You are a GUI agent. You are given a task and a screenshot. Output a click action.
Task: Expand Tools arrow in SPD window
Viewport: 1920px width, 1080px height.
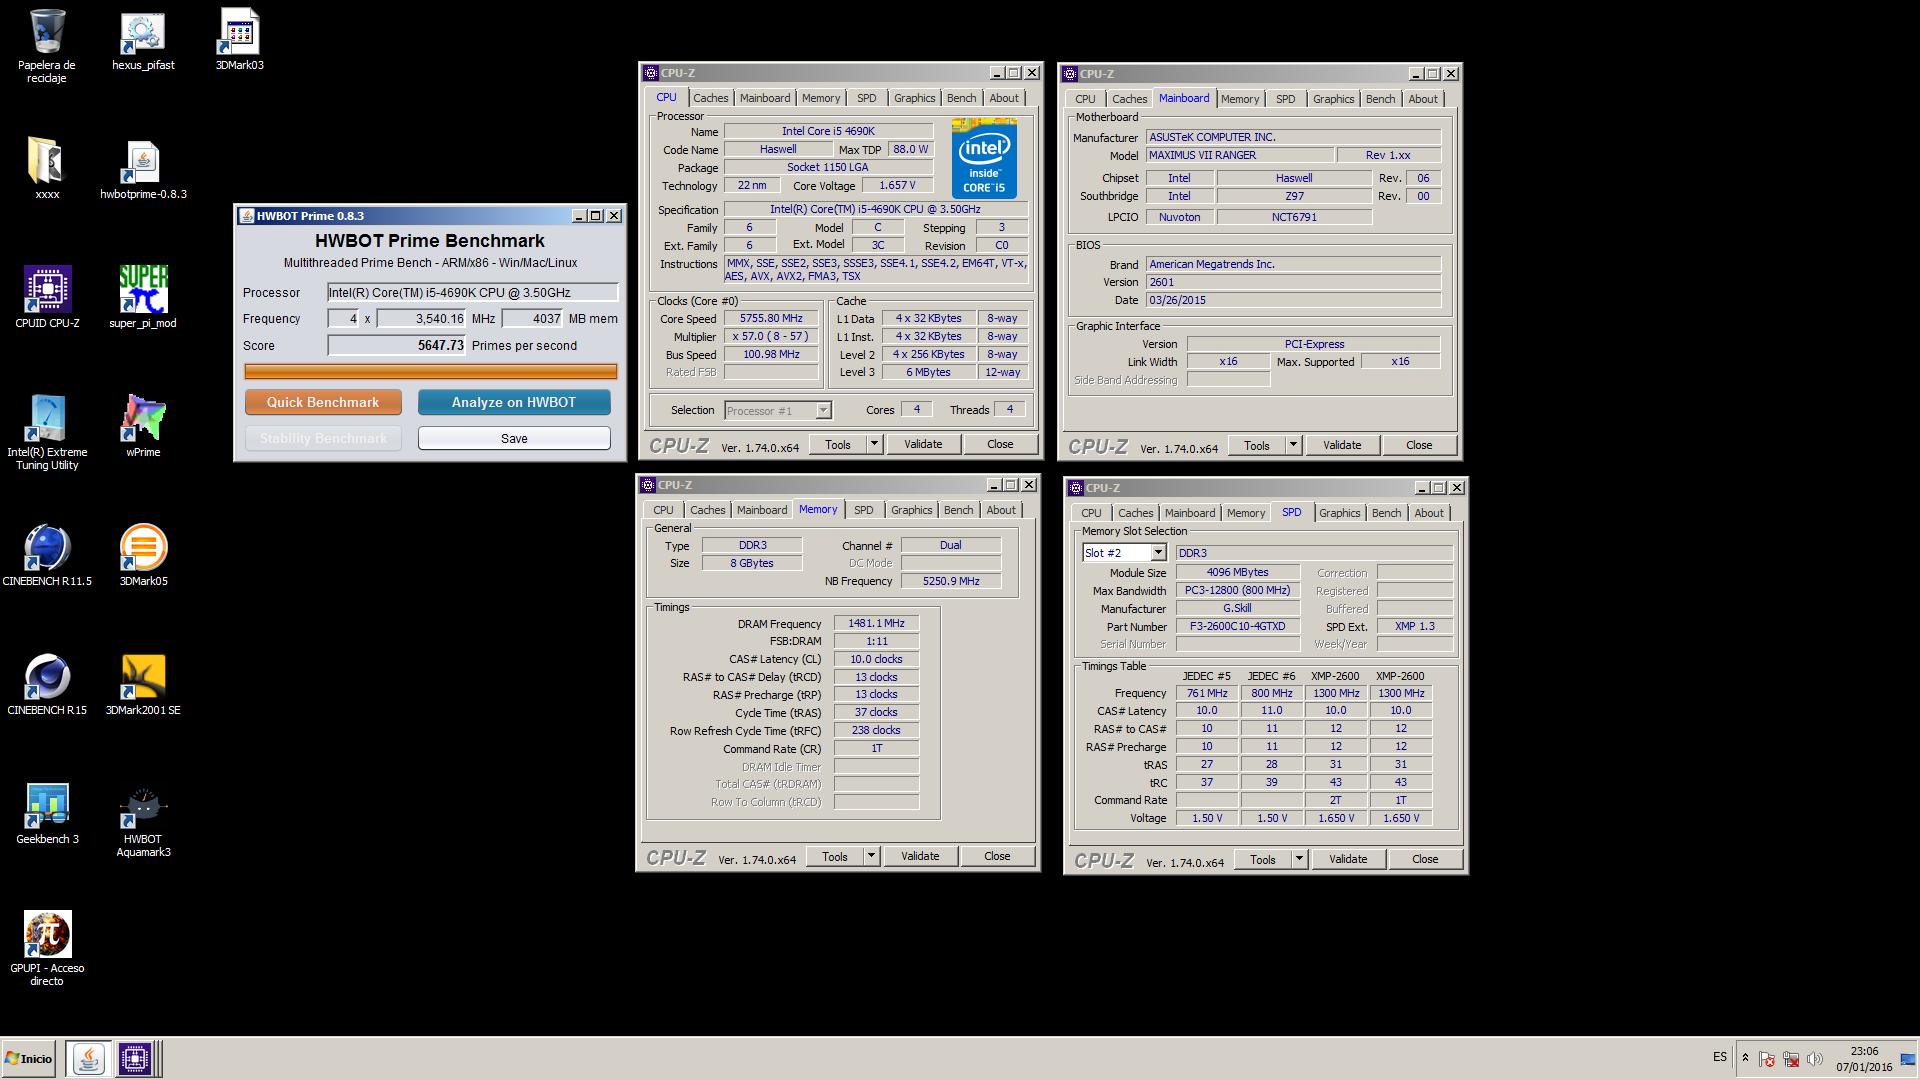(x=1299, y=859)
